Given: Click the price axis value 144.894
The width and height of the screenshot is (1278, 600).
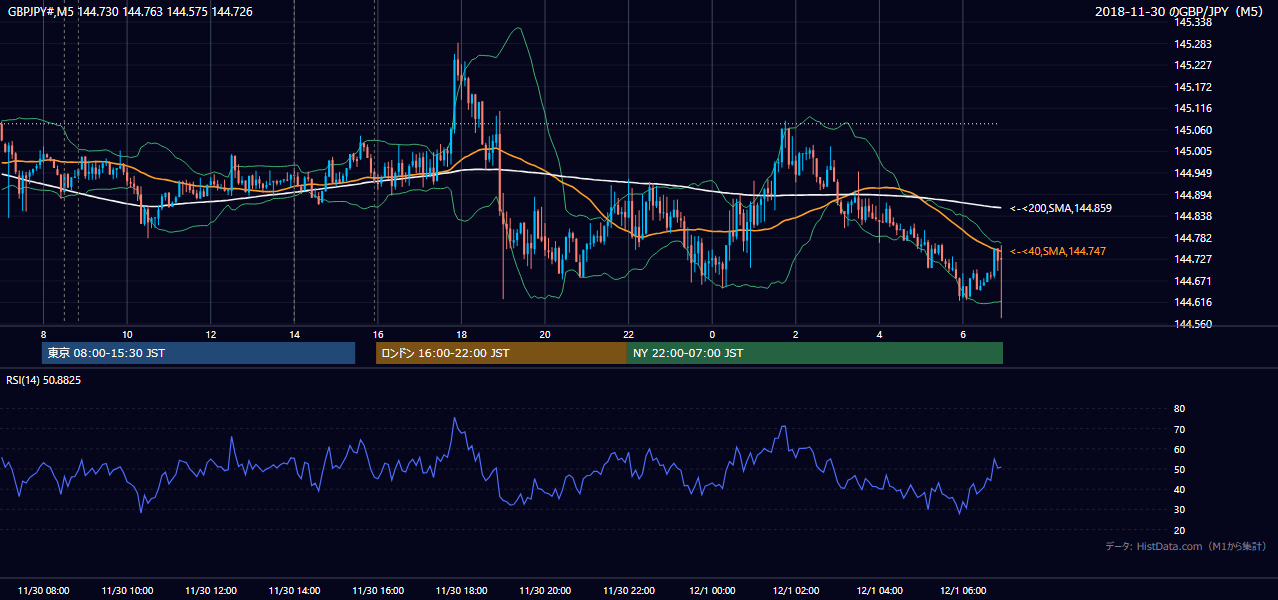Looking at the screenshot, I should (x=1193, y=195).
